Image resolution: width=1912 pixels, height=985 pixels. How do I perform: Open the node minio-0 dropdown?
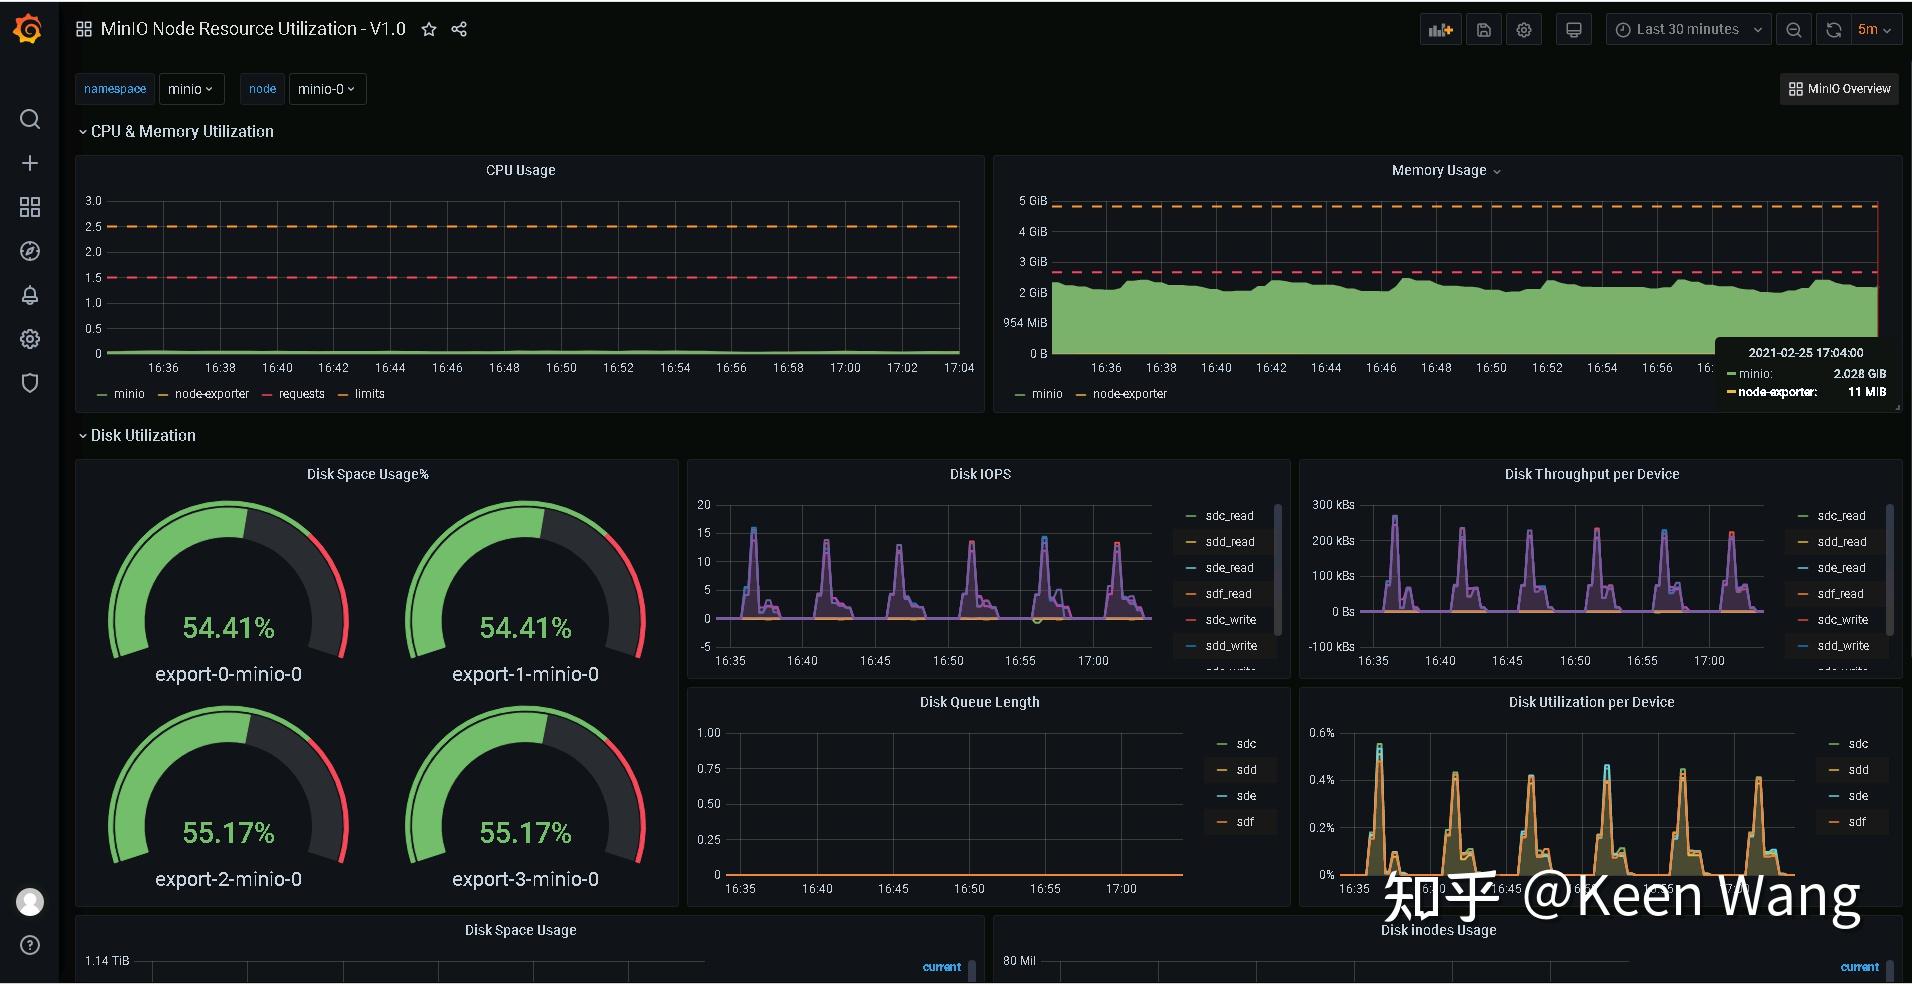pos(327,89)
